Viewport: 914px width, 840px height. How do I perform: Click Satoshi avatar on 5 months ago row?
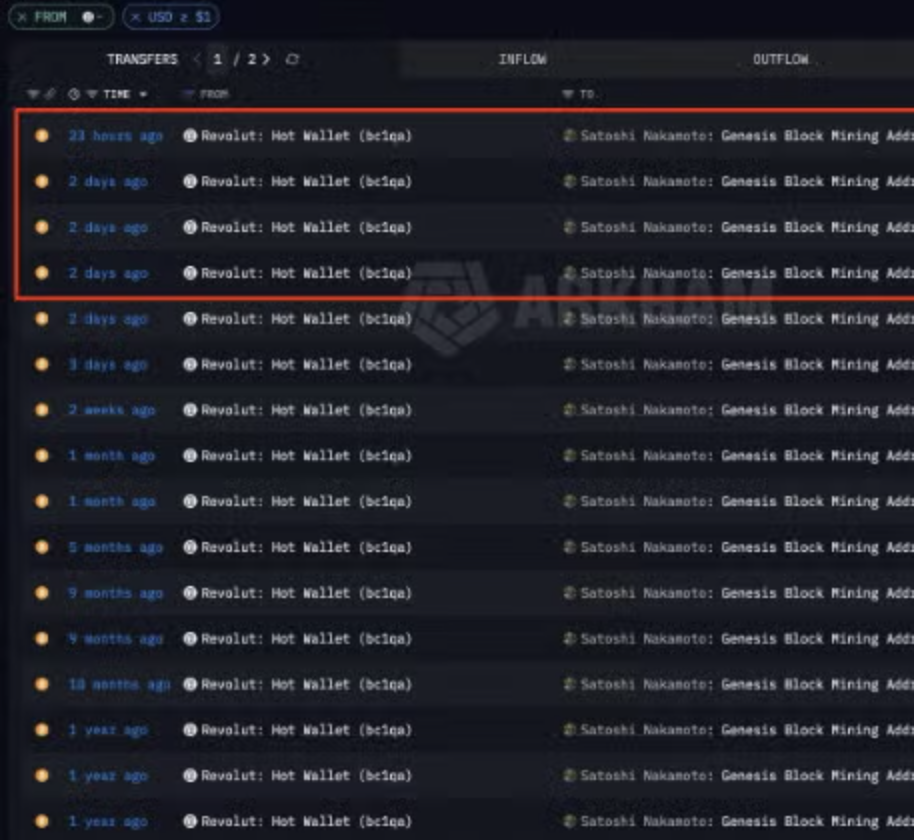[x=570, y=547]
